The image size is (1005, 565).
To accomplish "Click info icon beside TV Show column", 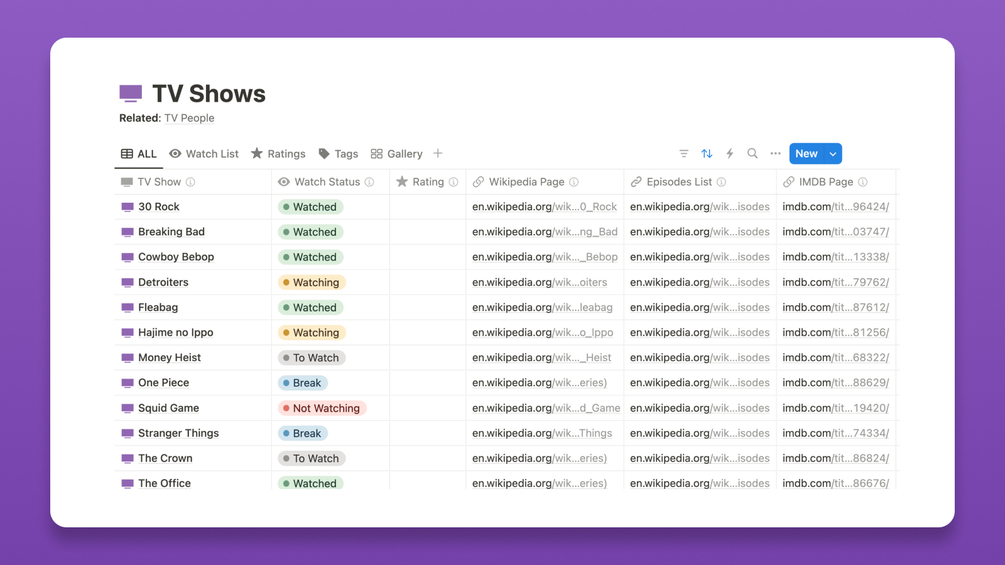I will coord(190,182).
